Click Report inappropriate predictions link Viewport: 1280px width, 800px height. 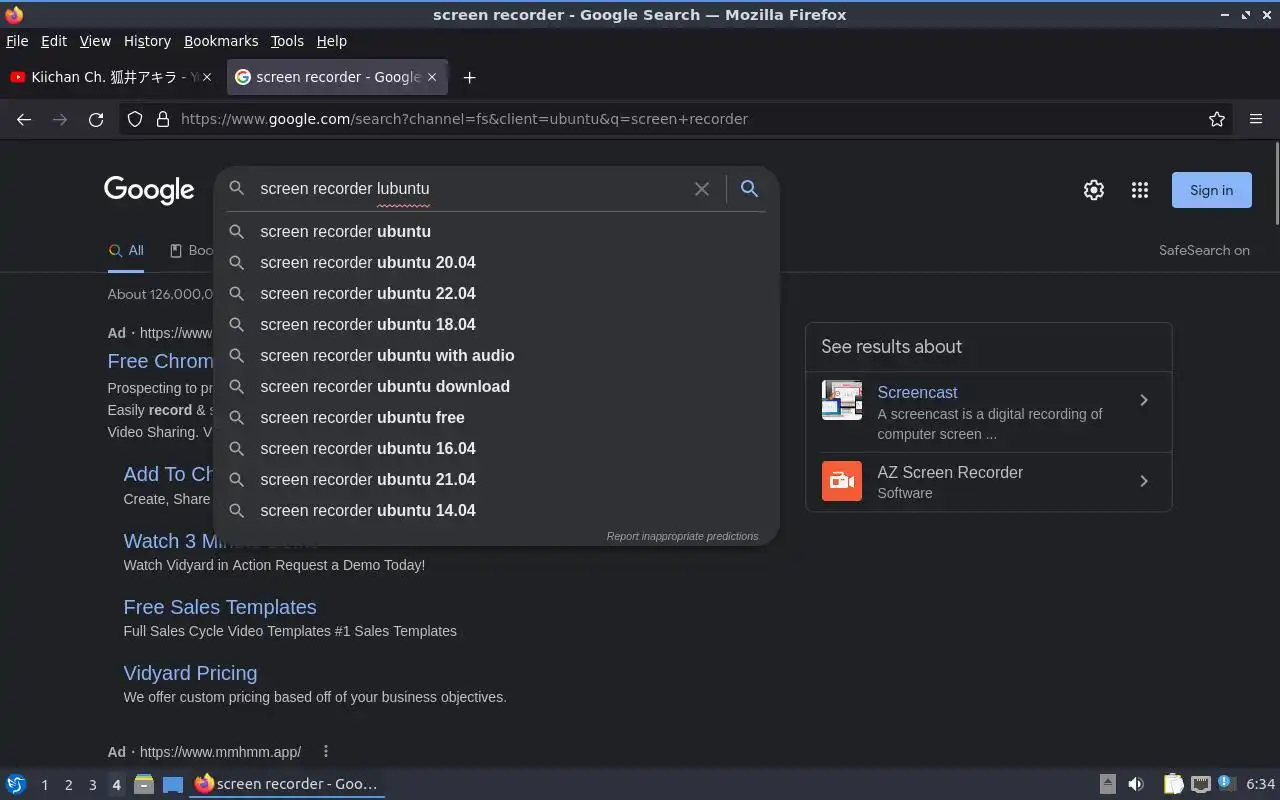tap(682, 536)
